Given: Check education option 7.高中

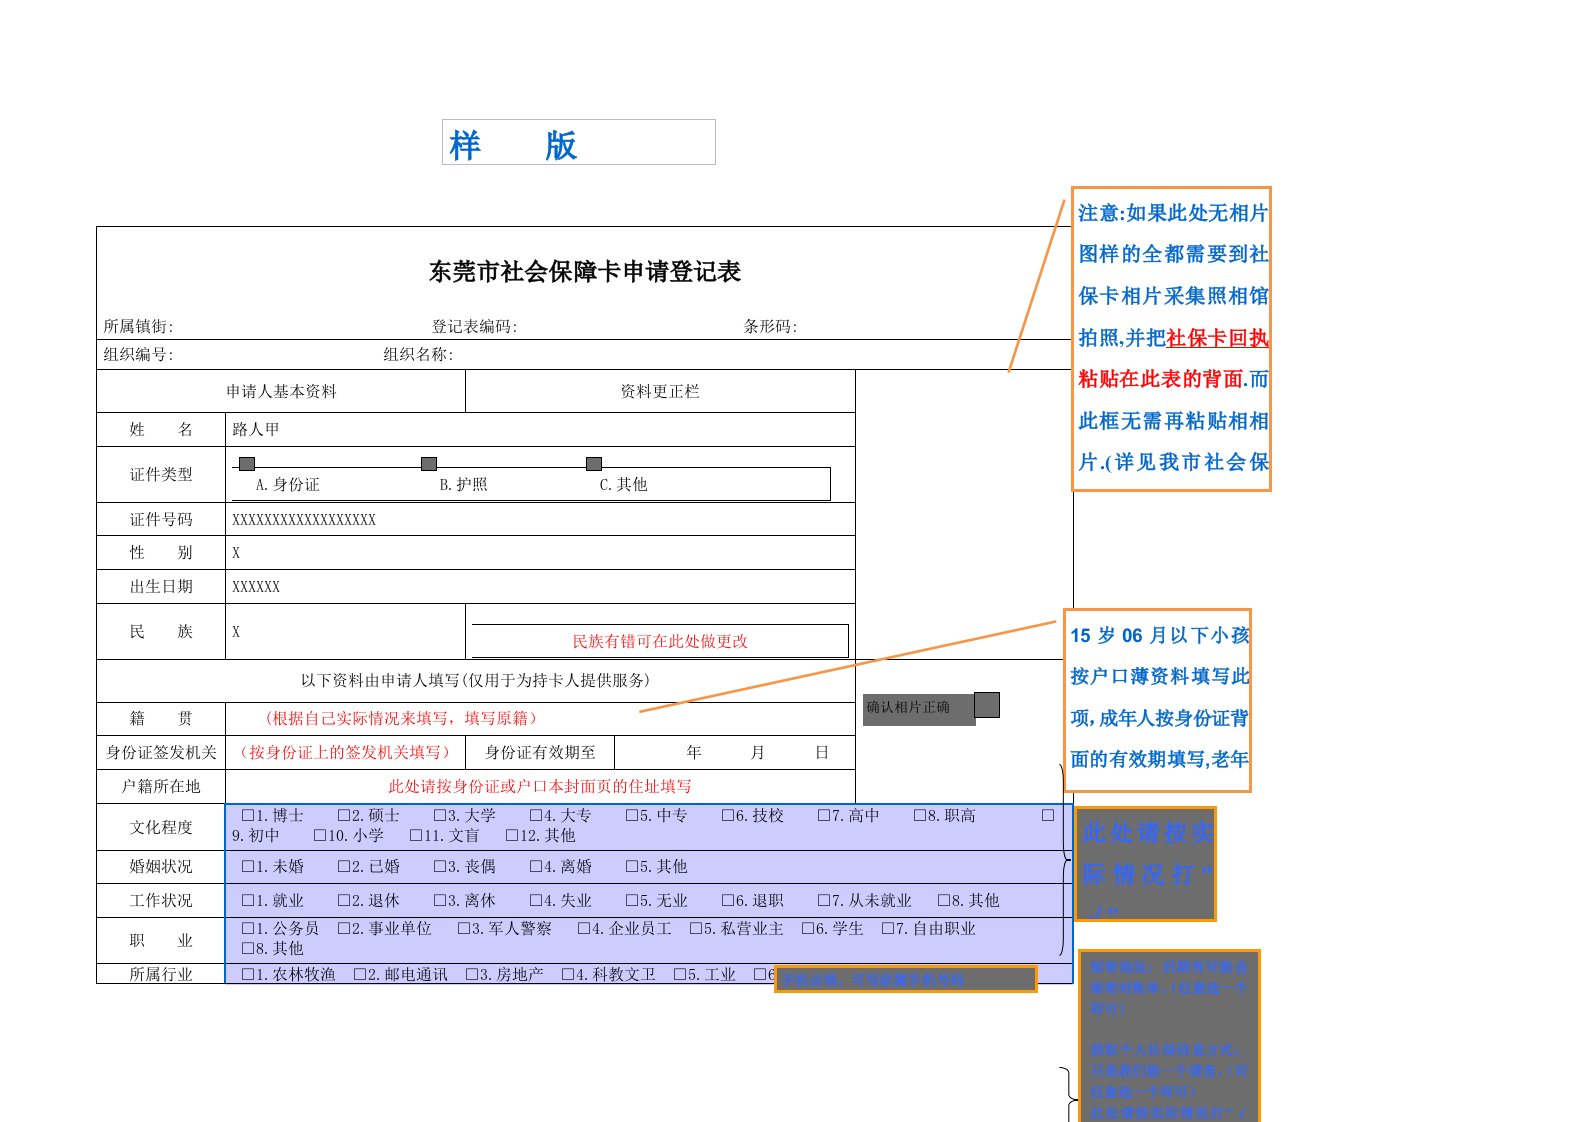Looking at the screenshot, I should click(824, 816).
